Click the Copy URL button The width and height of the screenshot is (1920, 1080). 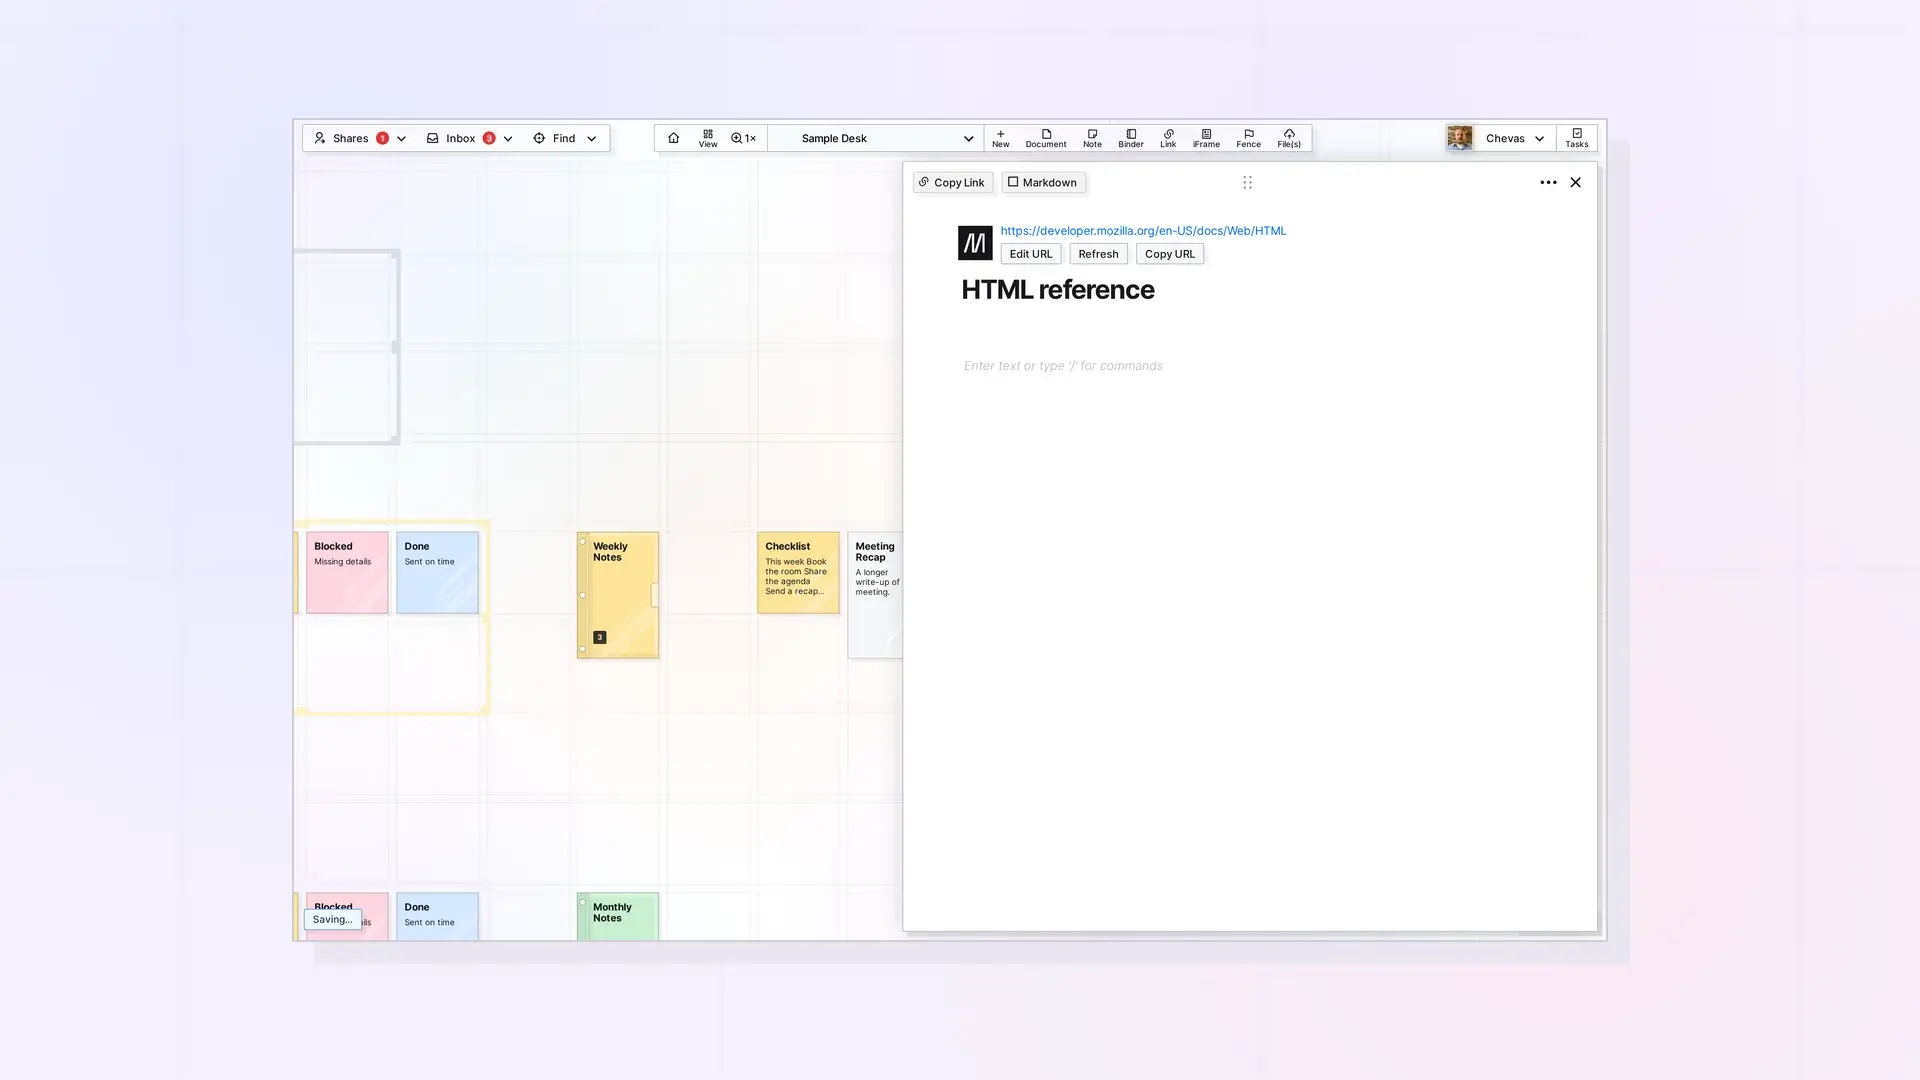click(1170, 254)
